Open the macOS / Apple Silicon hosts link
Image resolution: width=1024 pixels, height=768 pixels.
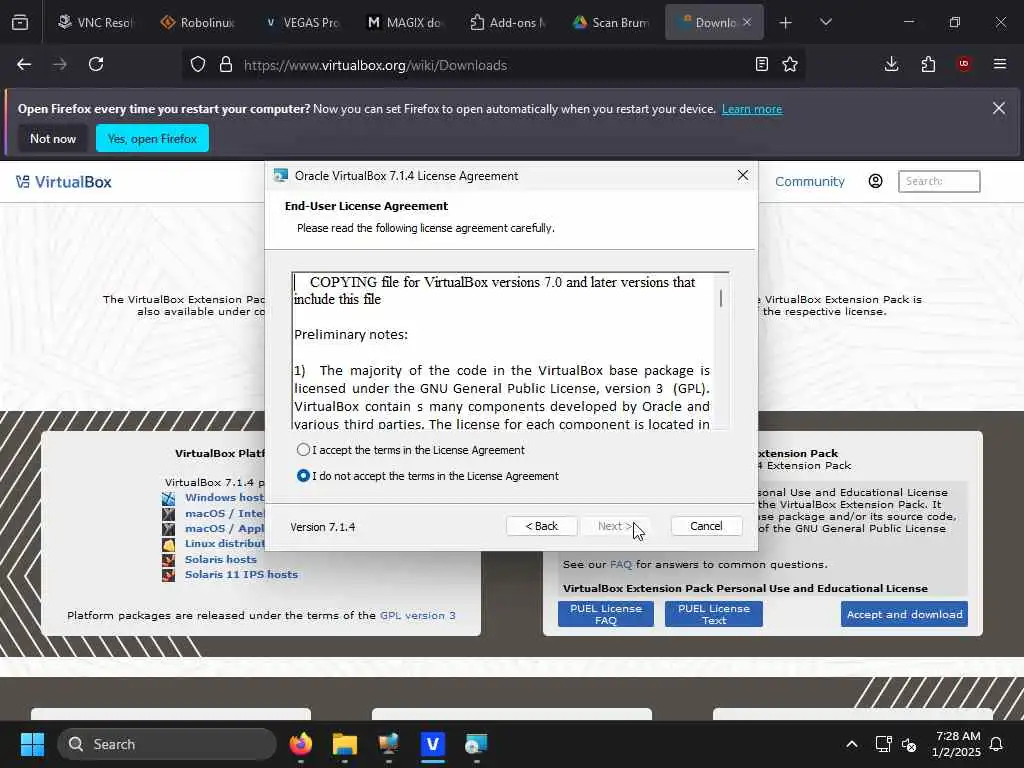pyautogui.click(x=224, y=528)
